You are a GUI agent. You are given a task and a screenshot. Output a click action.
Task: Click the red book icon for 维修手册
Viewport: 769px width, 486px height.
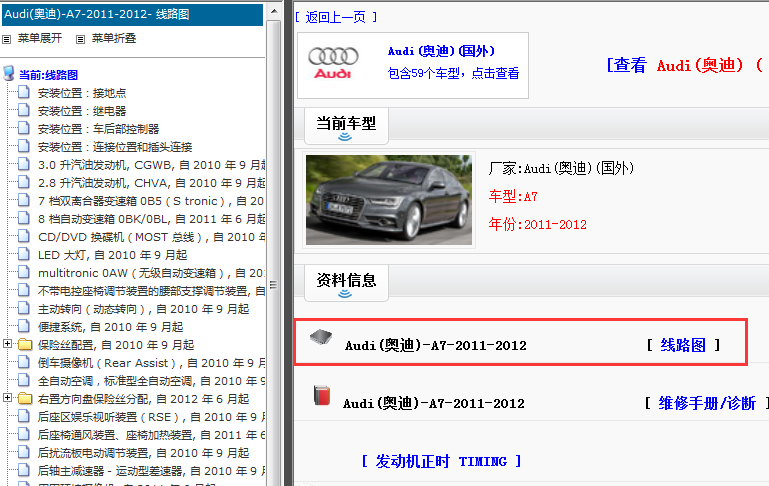321,395
